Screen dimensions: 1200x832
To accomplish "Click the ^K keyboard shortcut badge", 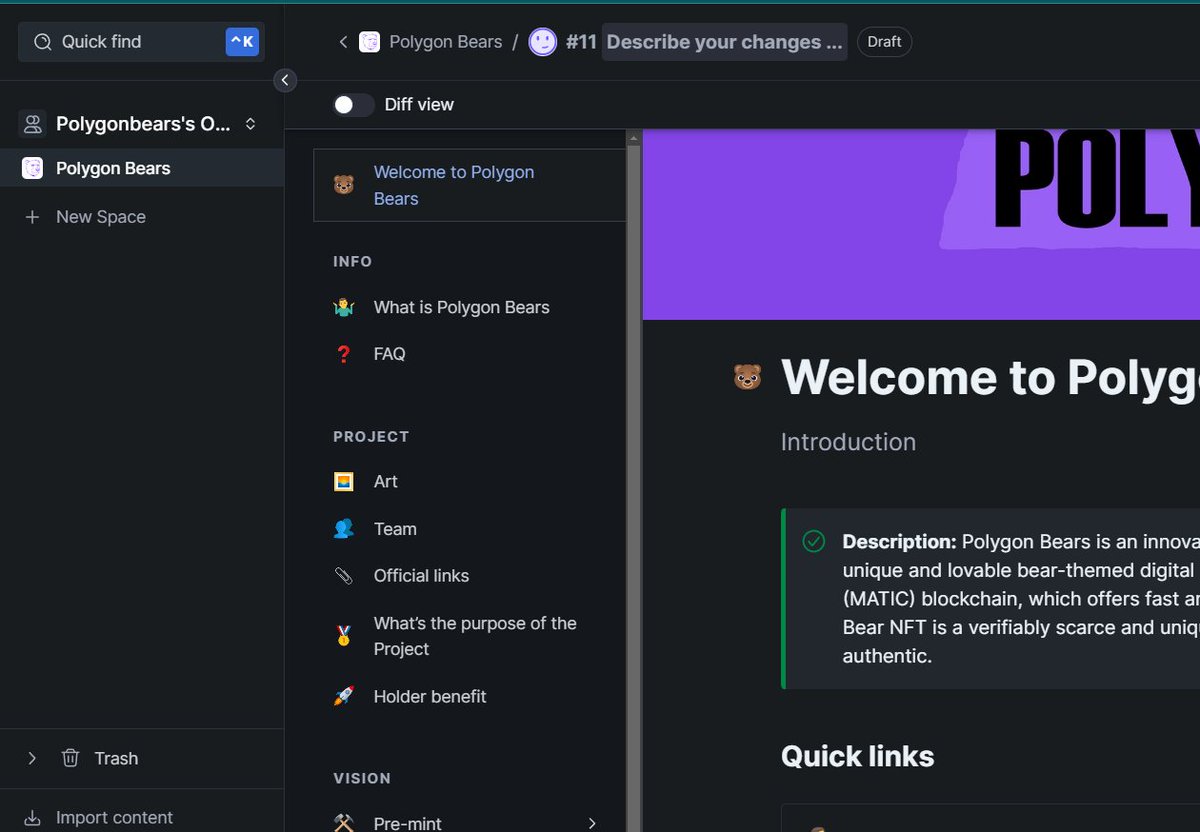I will tap(242, 42).
